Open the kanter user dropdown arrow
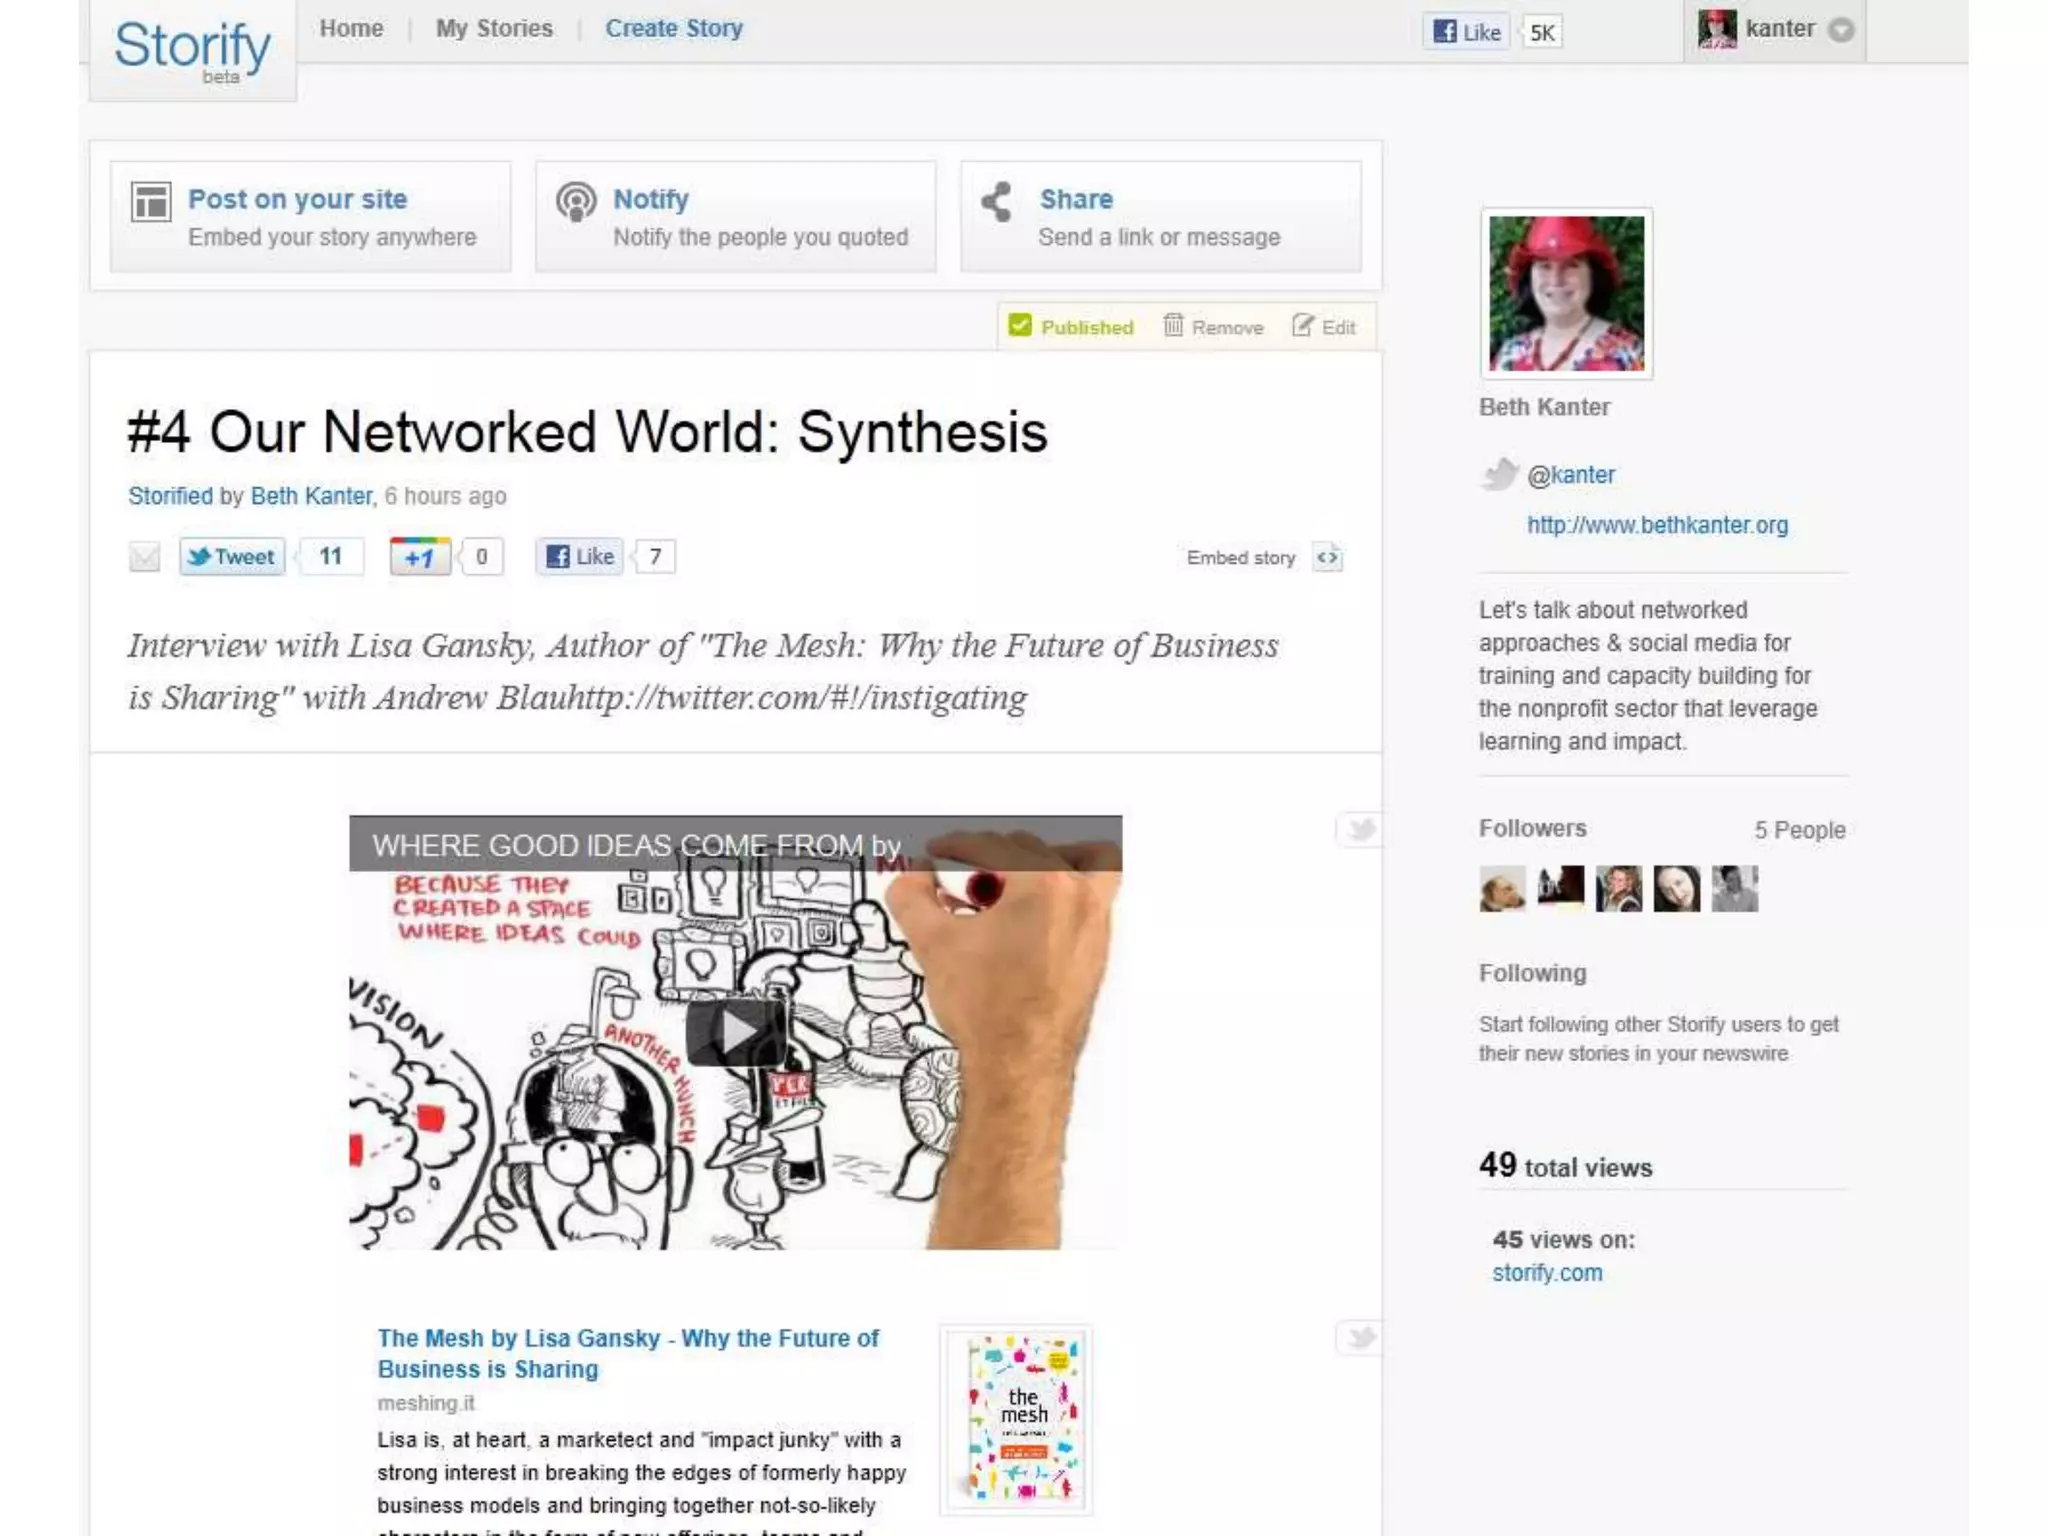The height and width of the screenshot is (1536, 2048). click(x=1841, y=30)
